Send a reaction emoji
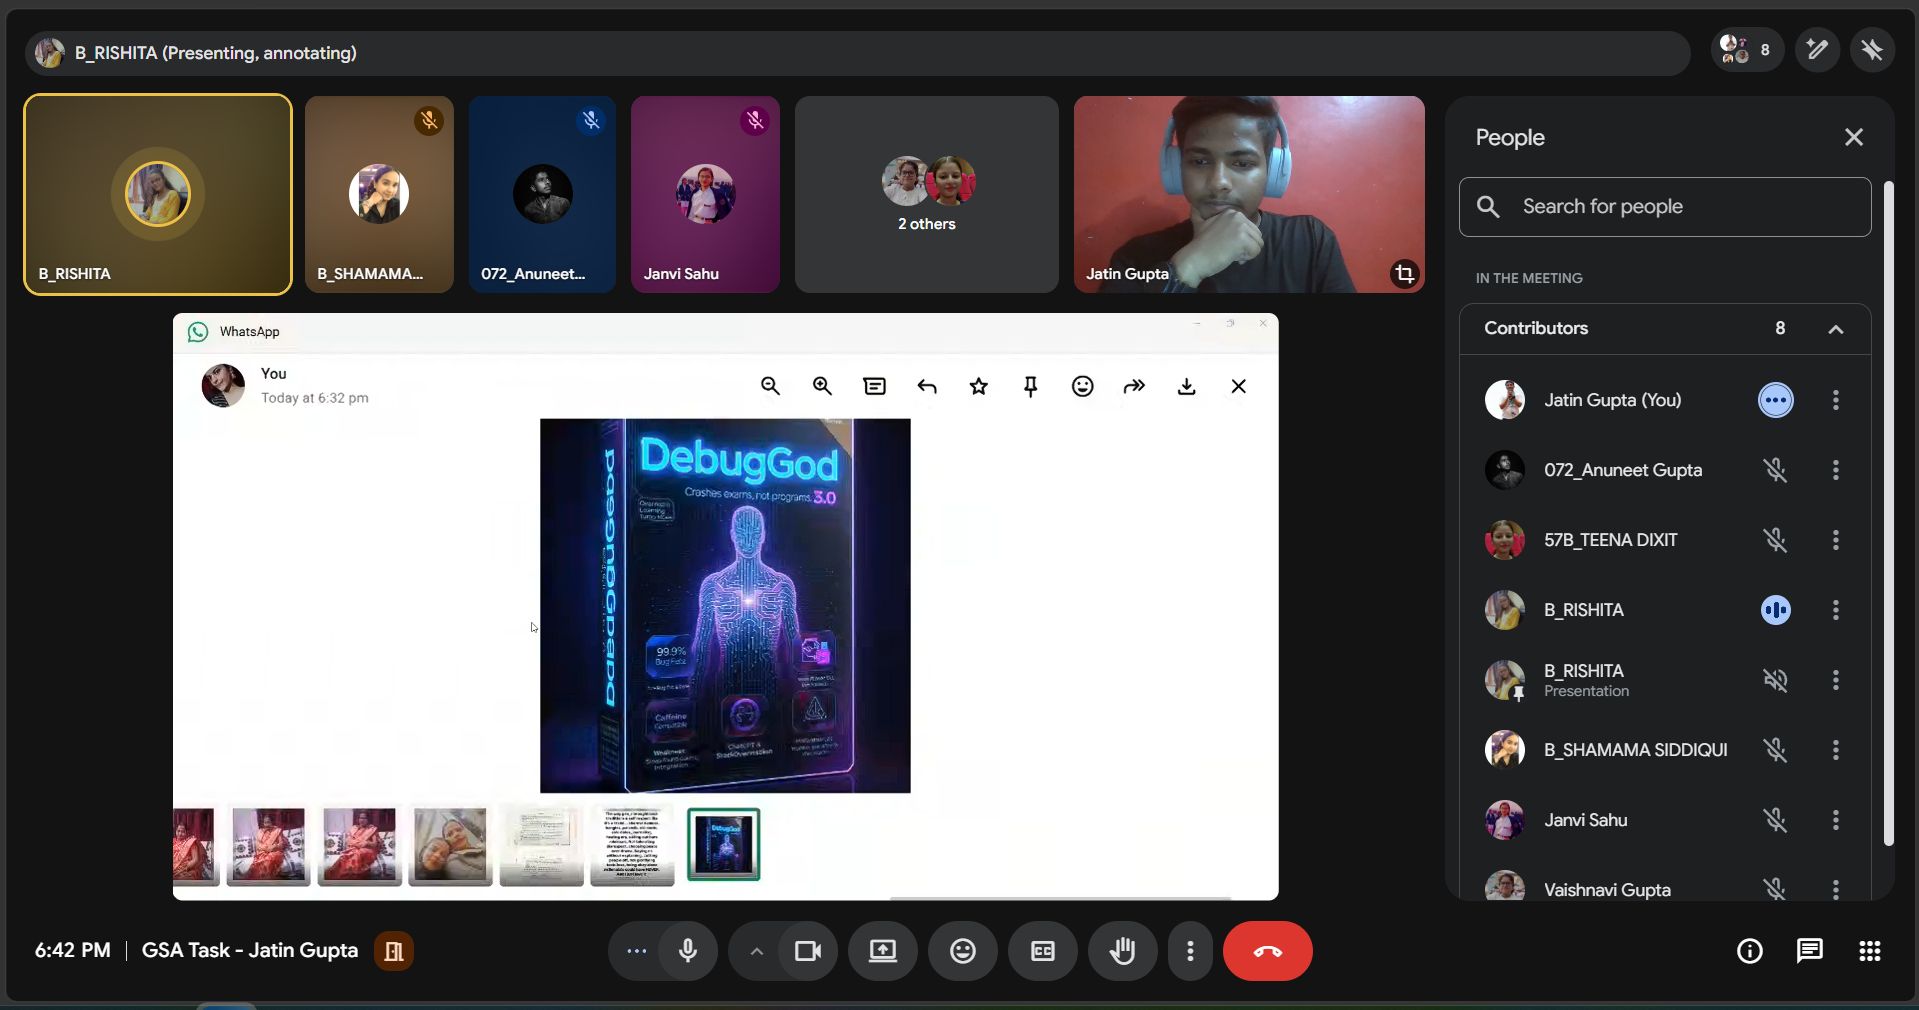 click(x=963, y=951)
